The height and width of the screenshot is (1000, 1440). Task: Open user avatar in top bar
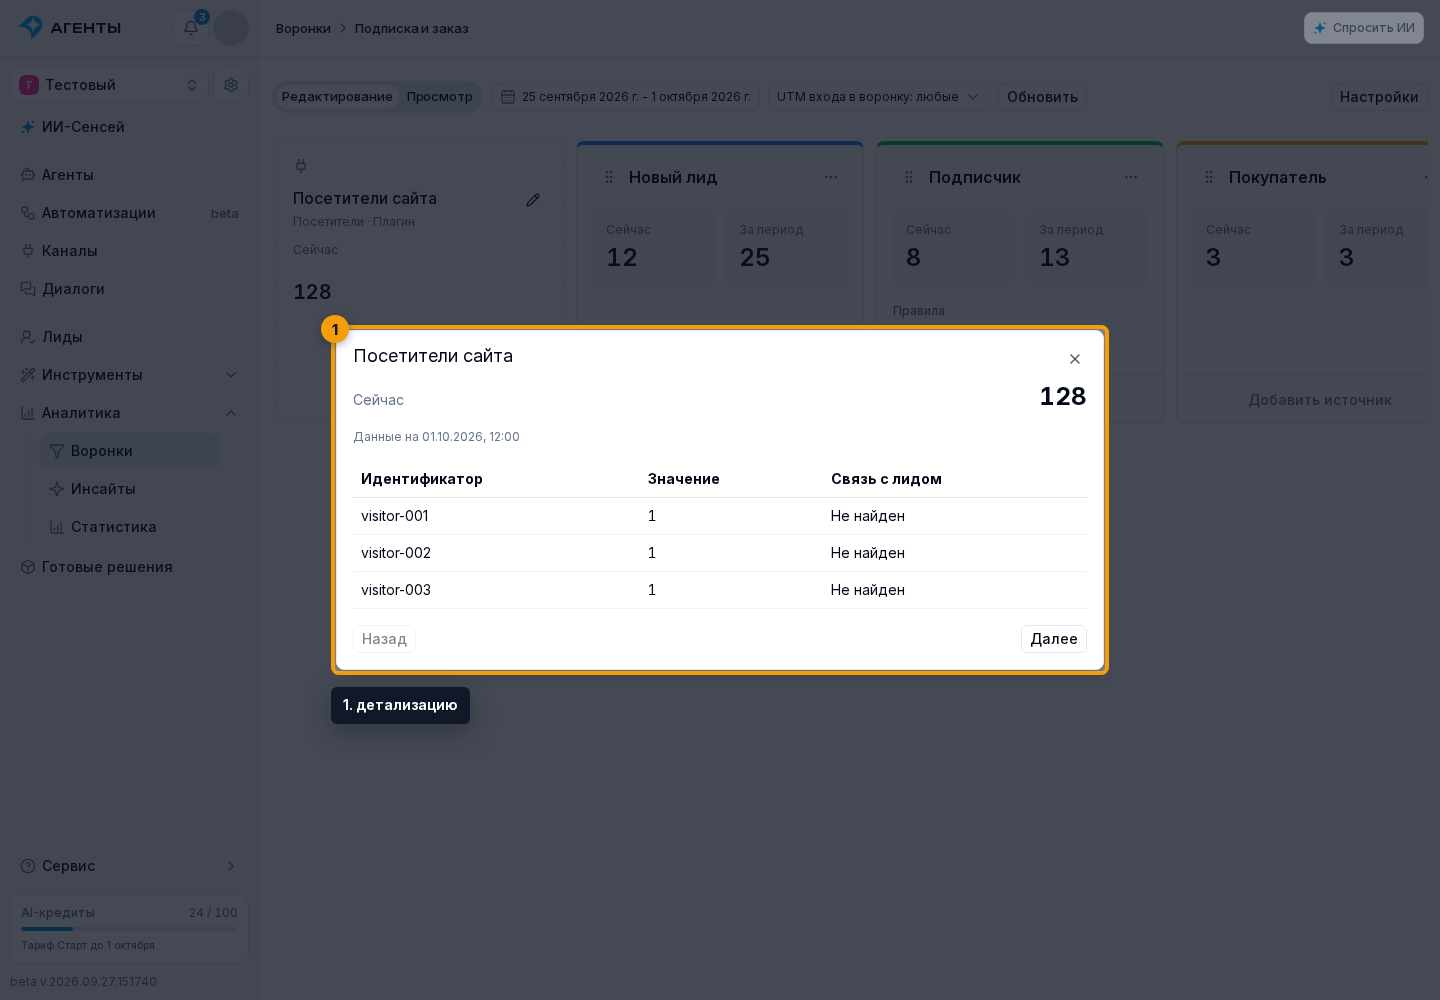[231, 28]
